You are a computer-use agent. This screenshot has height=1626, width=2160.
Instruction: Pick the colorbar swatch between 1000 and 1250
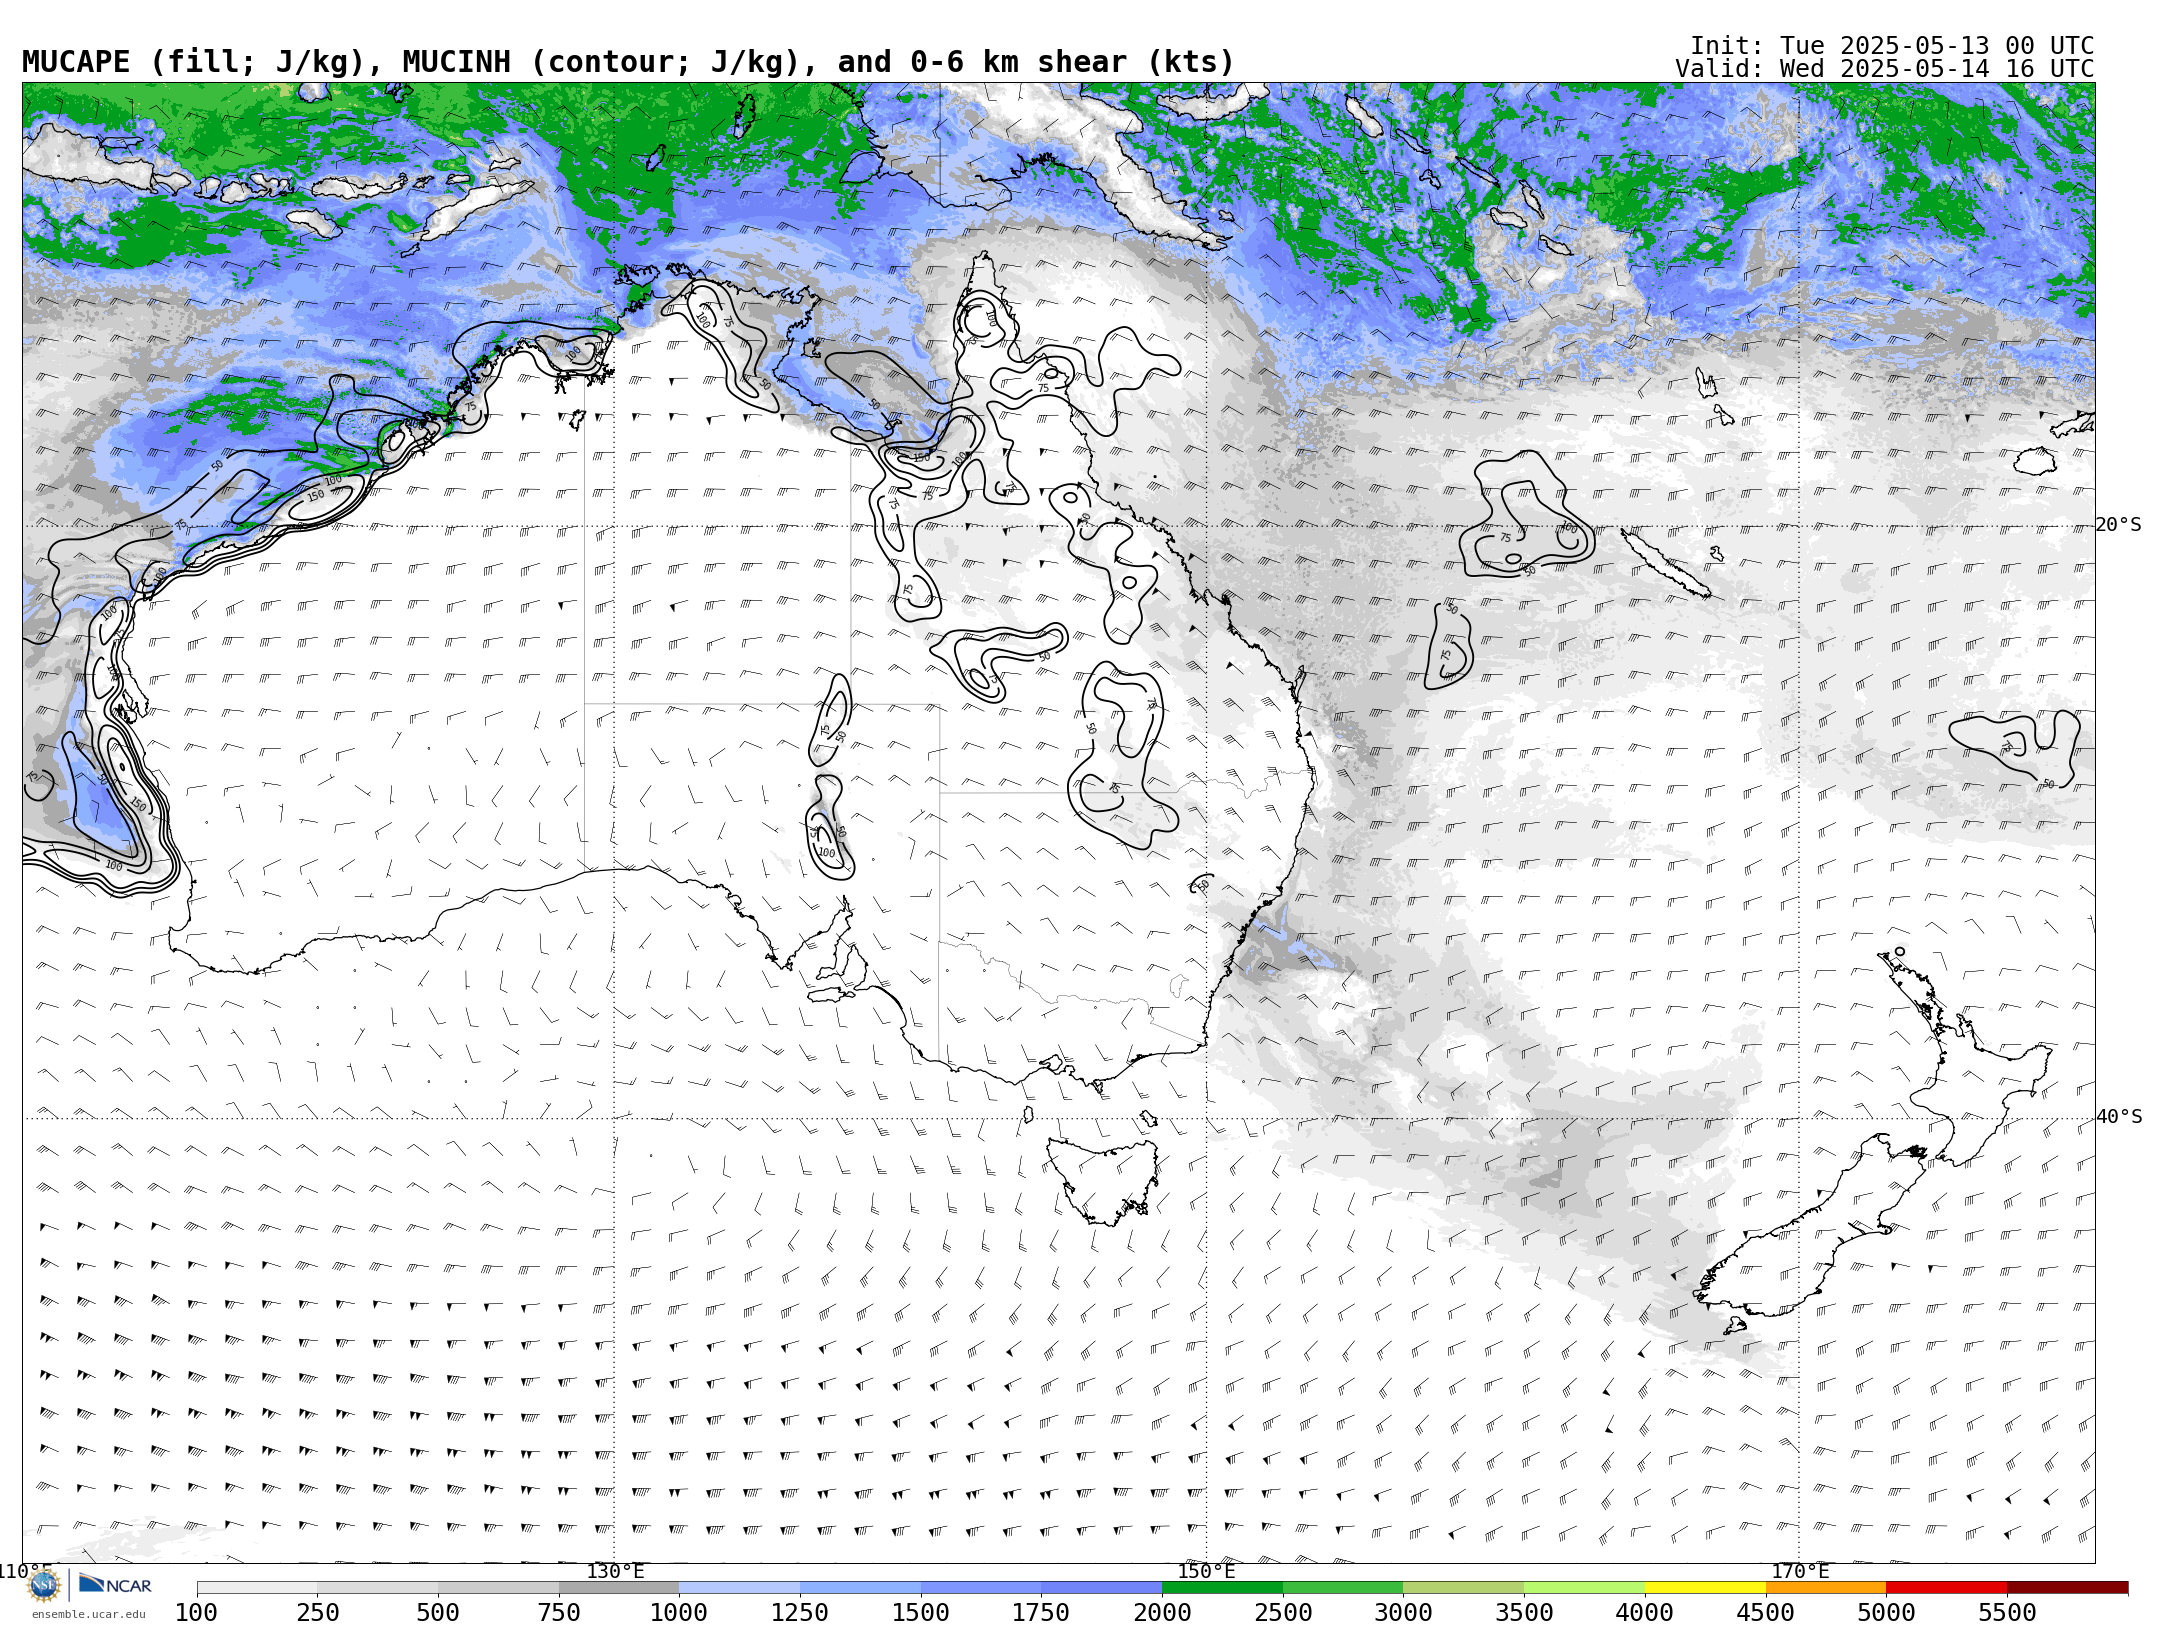point(739,1588)
